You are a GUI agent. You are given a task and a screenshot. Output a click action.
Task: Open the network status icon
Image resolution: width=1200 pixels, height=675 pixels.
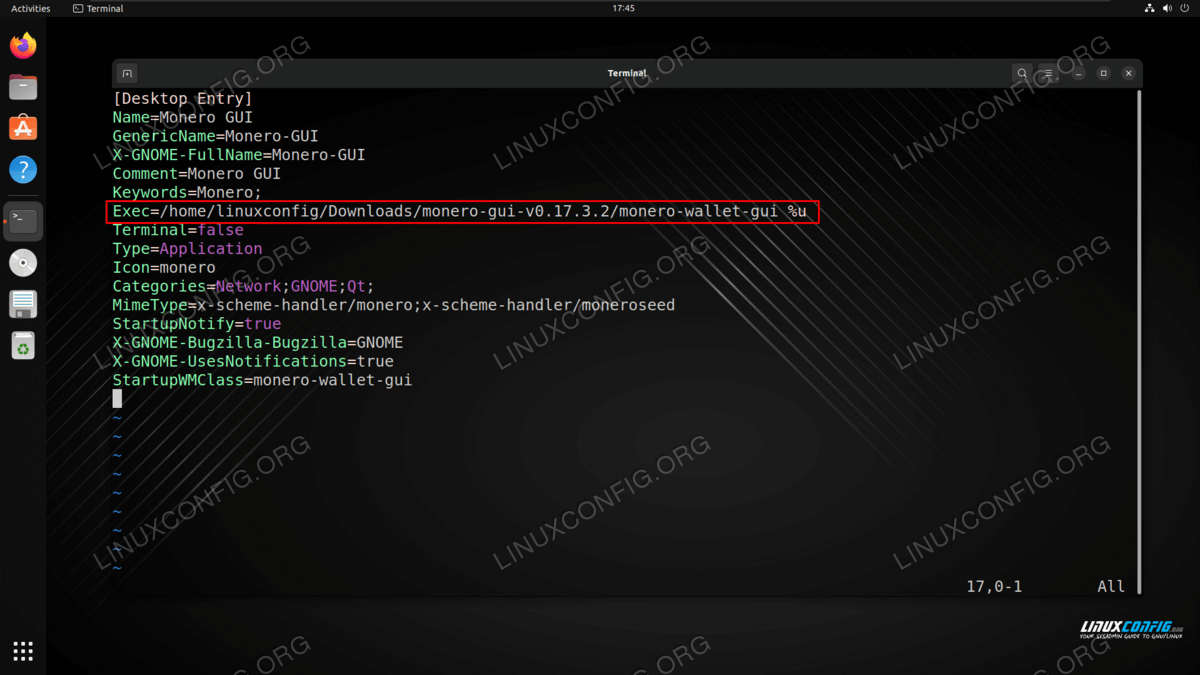point(1150,8)
